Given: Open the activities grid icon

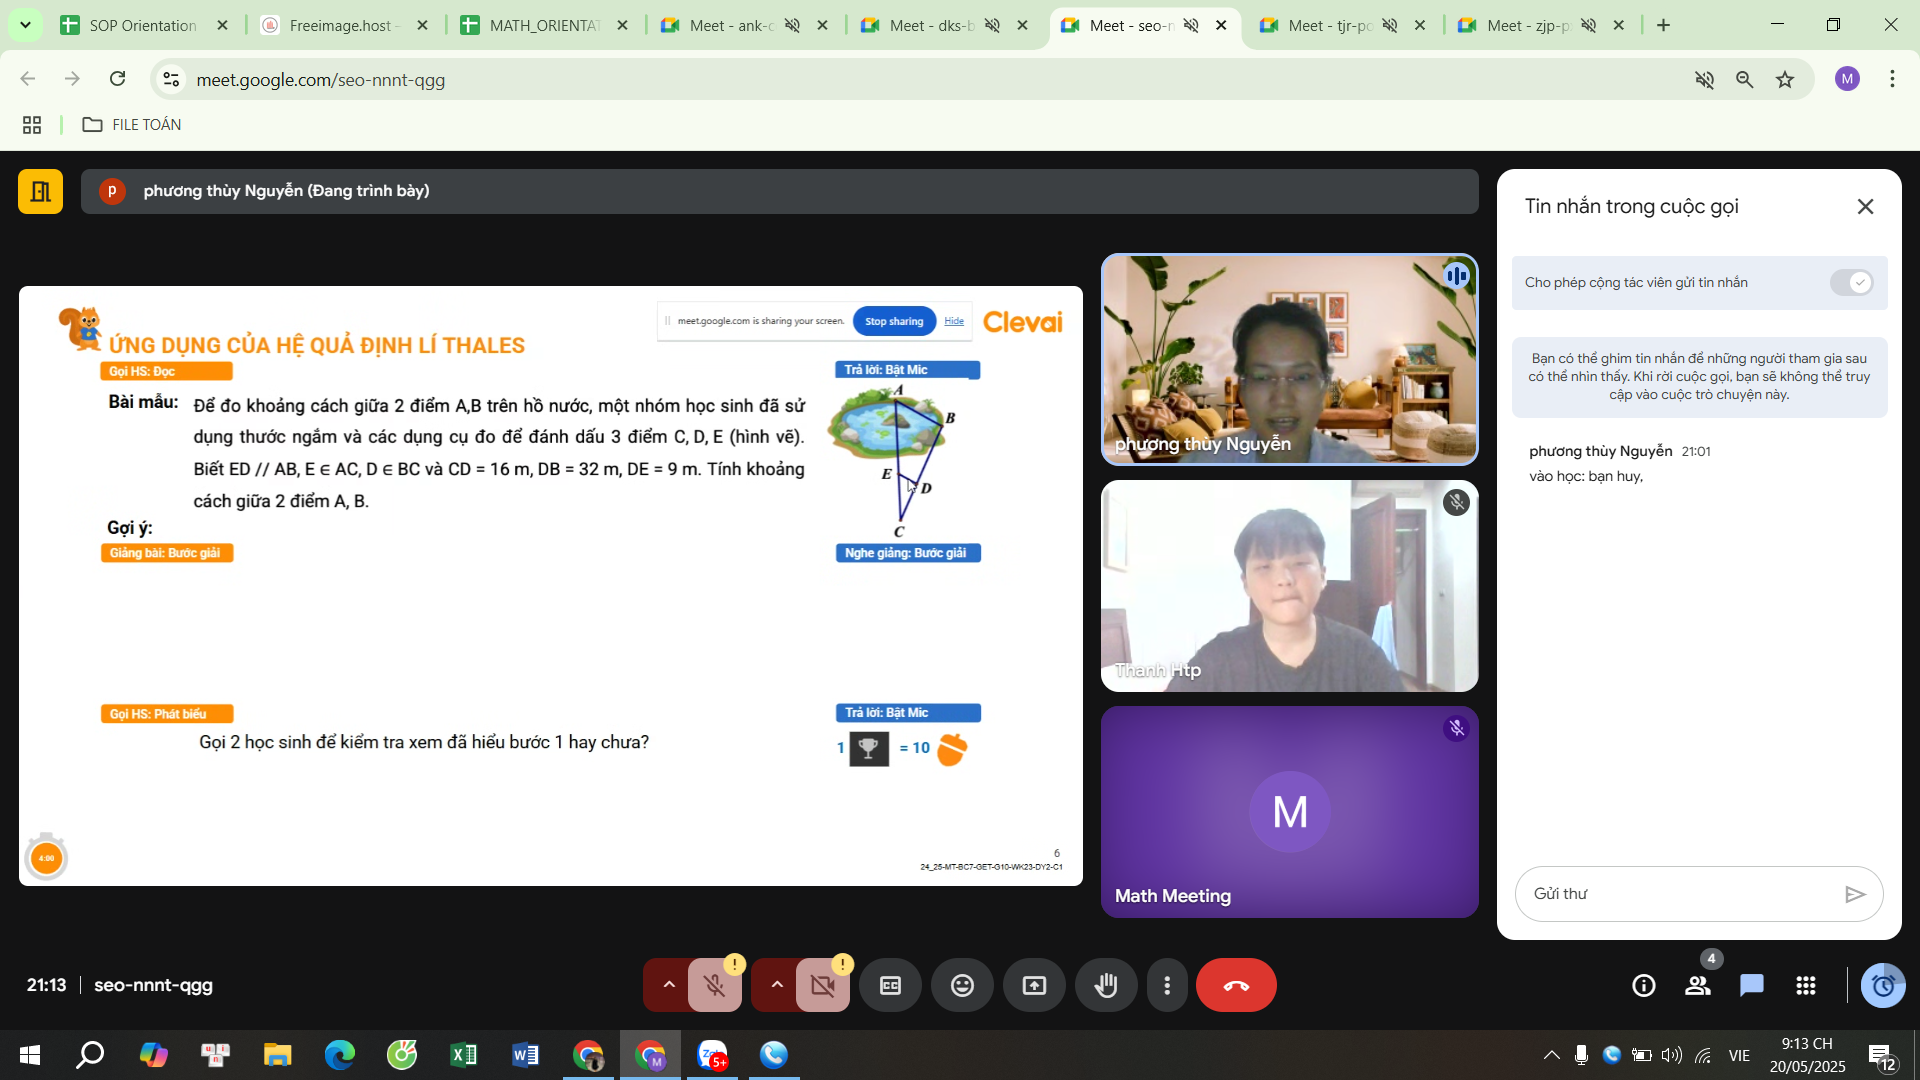Looking at the screenshot, I should click(1806, 986).
